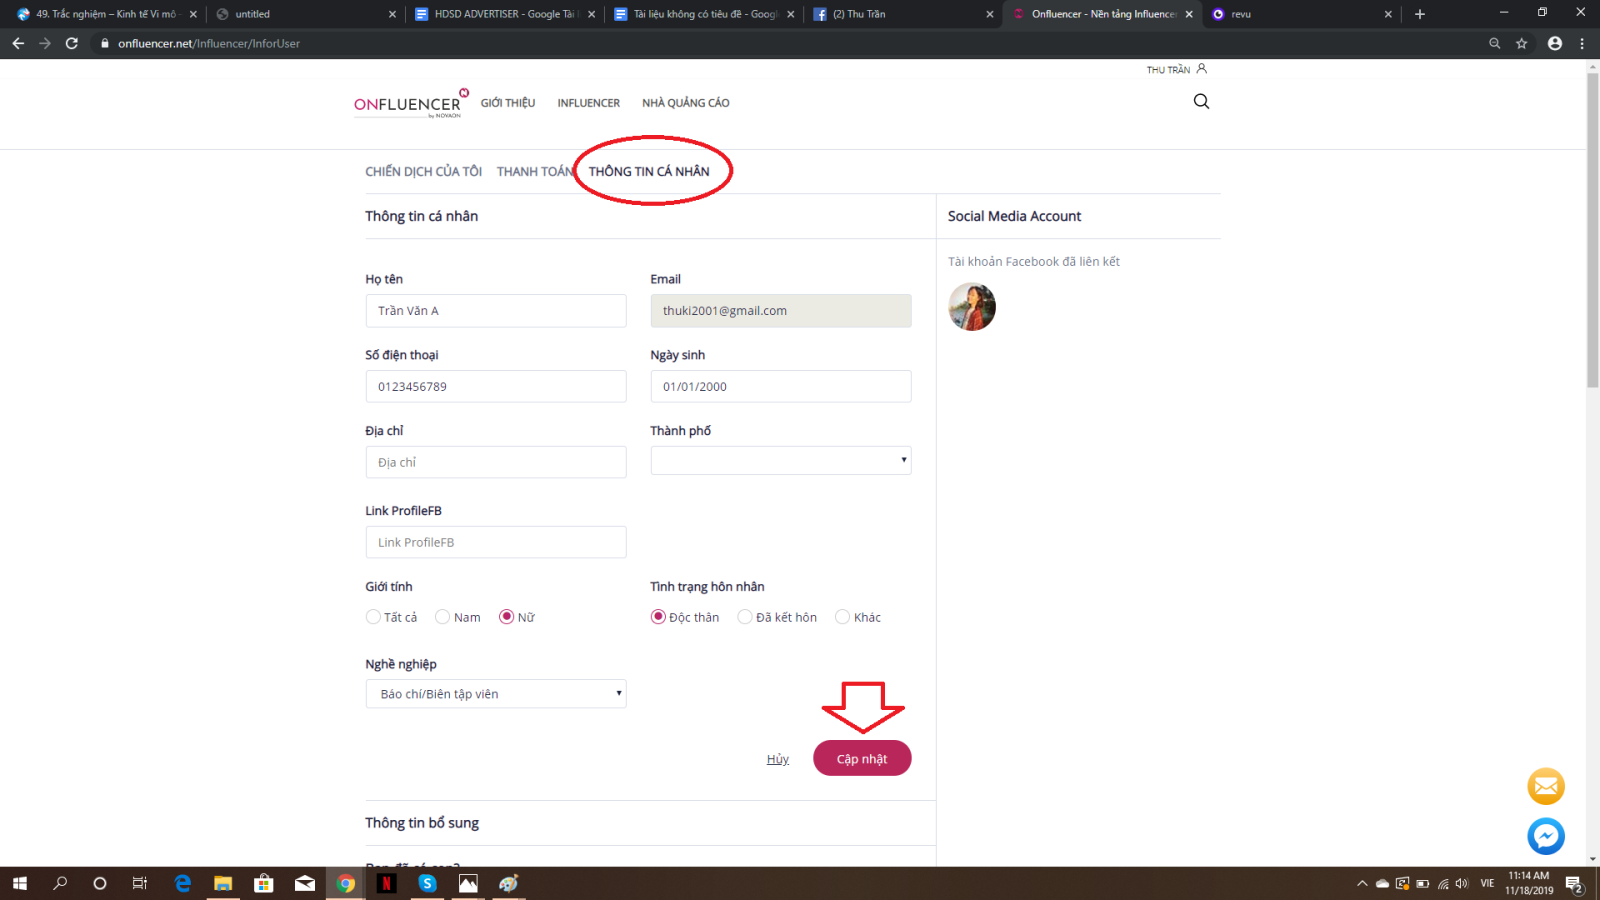Open the site search magnifier icon
The image size is (1600, 900).
[1201, 101]
